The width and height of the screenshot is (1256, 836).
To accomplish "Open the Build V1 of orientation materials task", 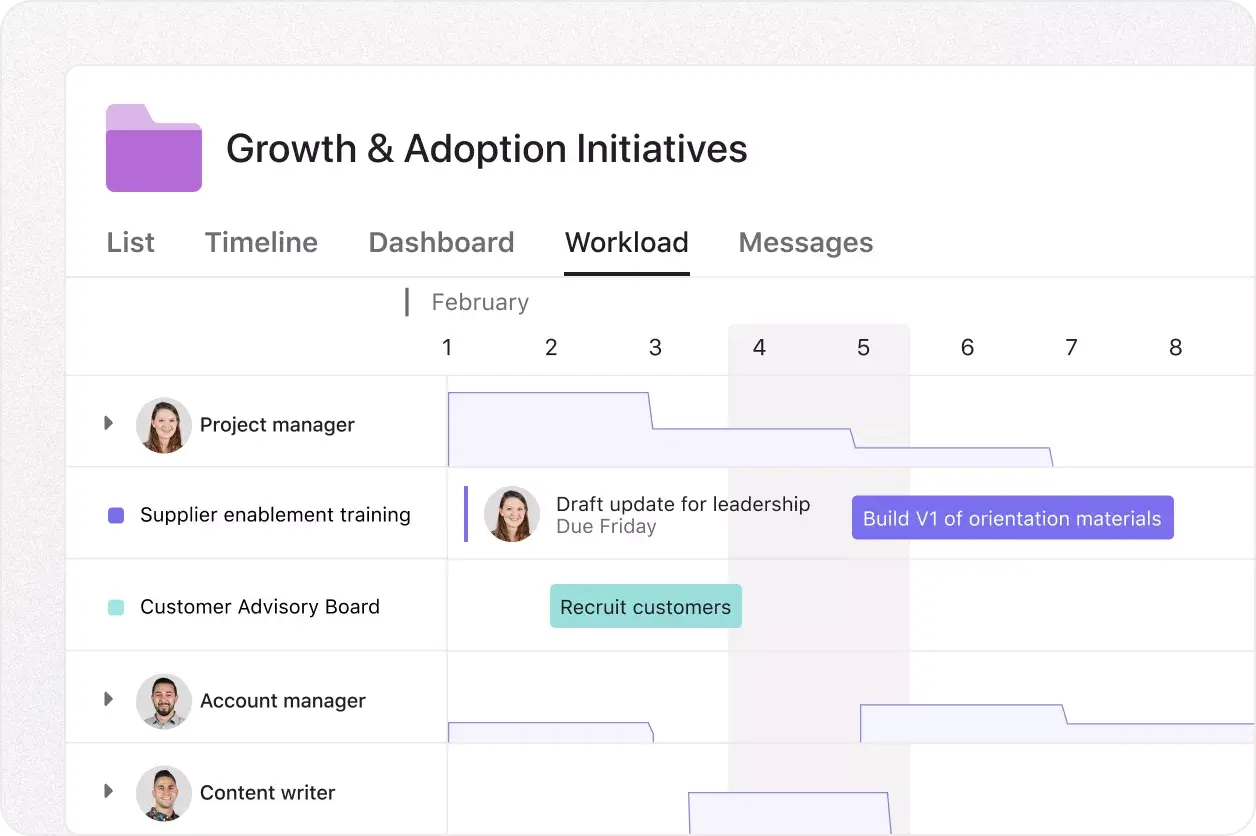I will [x=1012, y=518].
